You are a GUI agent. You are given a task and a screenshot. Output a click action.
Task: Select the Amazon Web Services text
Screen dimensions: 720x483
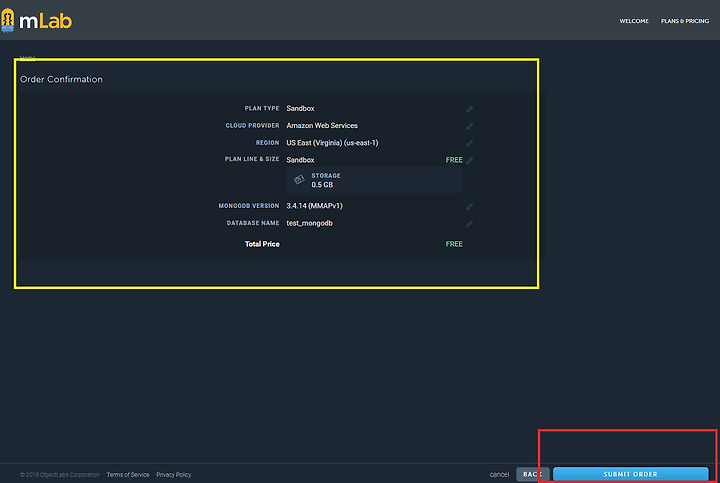(x=322, y=125)
